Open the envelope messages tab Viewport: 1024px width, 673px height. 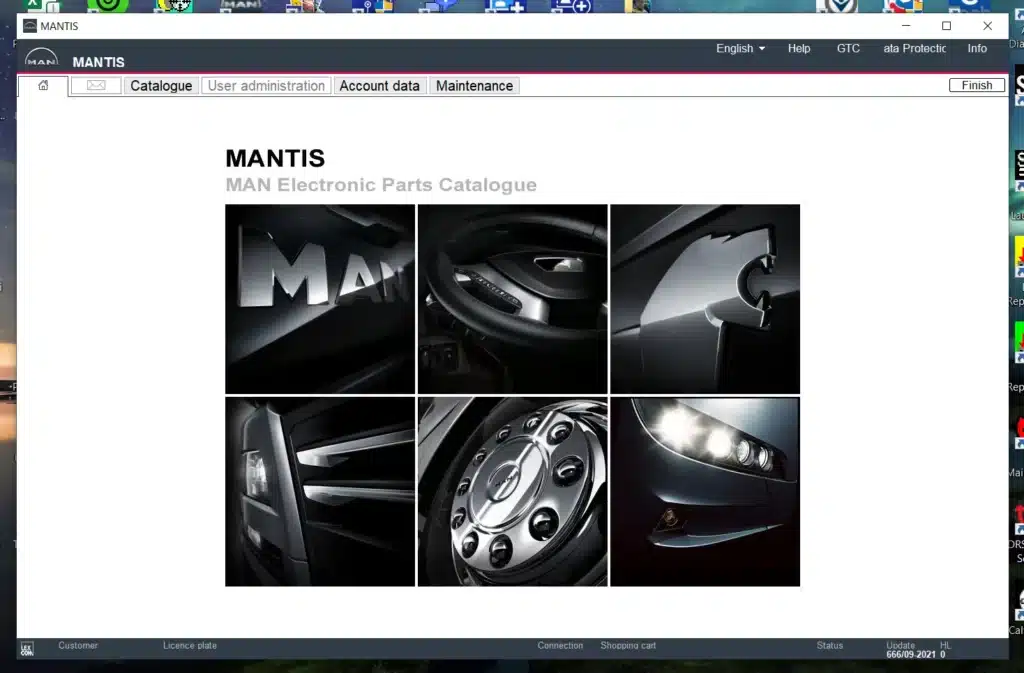tap(96, 86)
